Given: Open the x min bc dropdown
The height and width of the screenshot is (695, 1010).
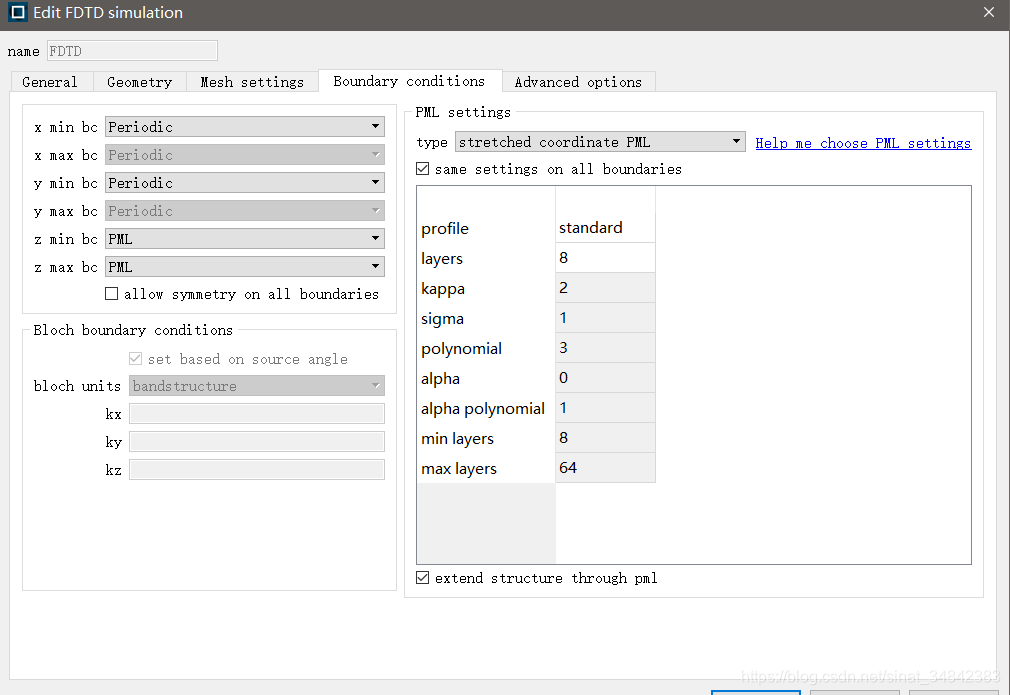Looking at the screenshot, I should click(245, 127).
